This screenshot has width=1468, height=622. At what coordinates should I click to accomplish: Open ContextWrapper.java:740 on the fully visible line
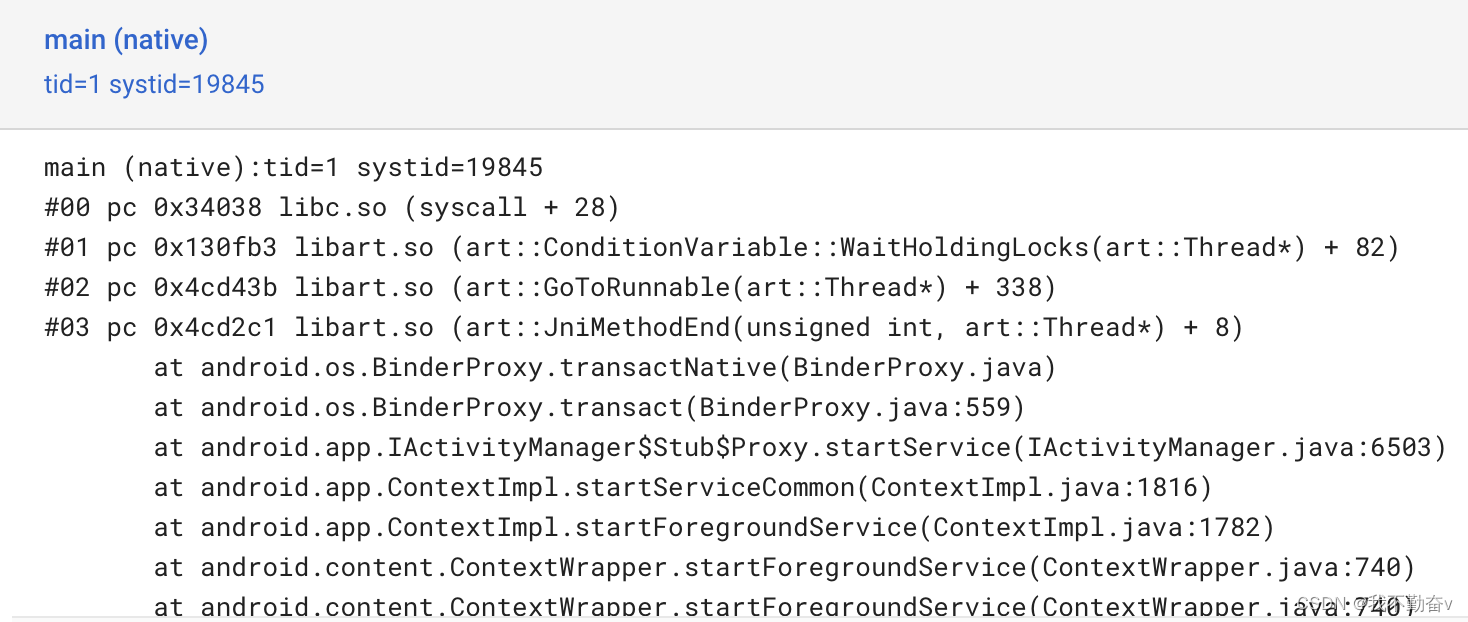point(1229,567)
